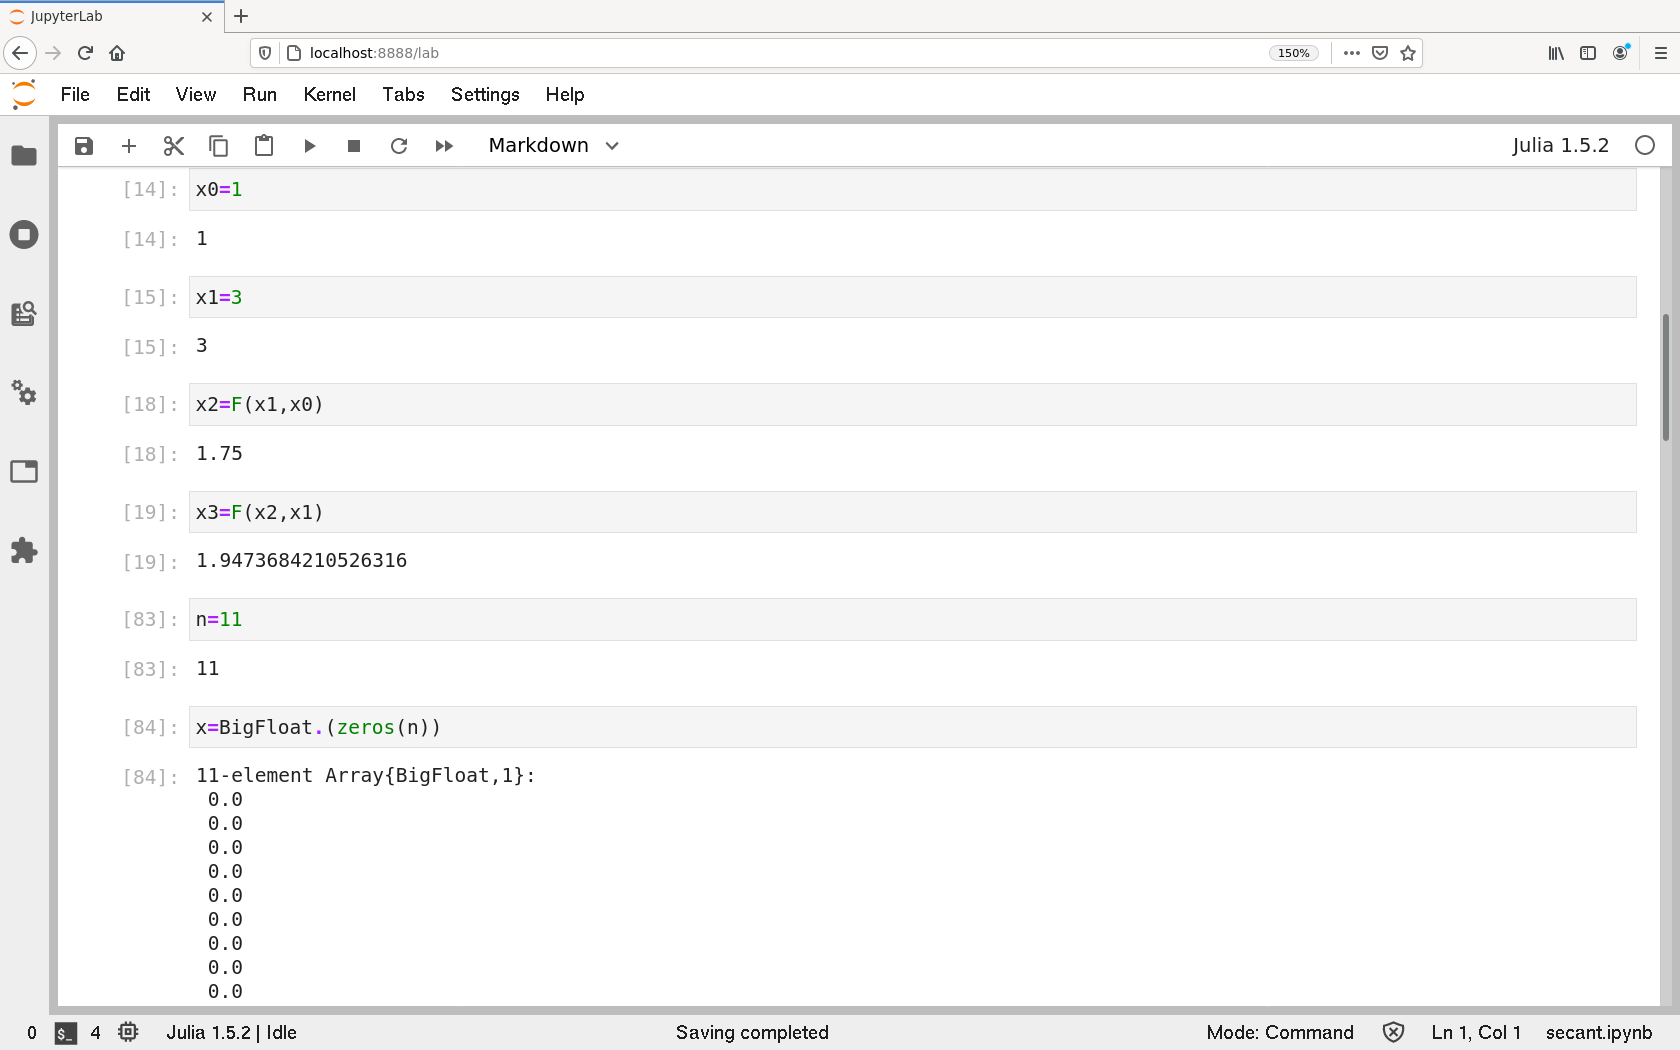Copy the selected cells
Screen dimensions: 1680x1050
coord(218,146)
